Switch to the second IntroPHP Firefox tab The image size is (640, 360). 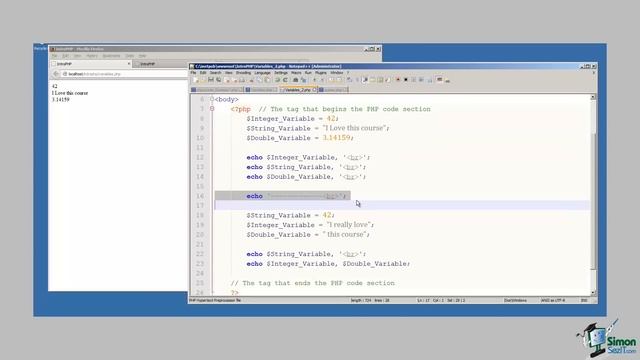tap(161, 64)
